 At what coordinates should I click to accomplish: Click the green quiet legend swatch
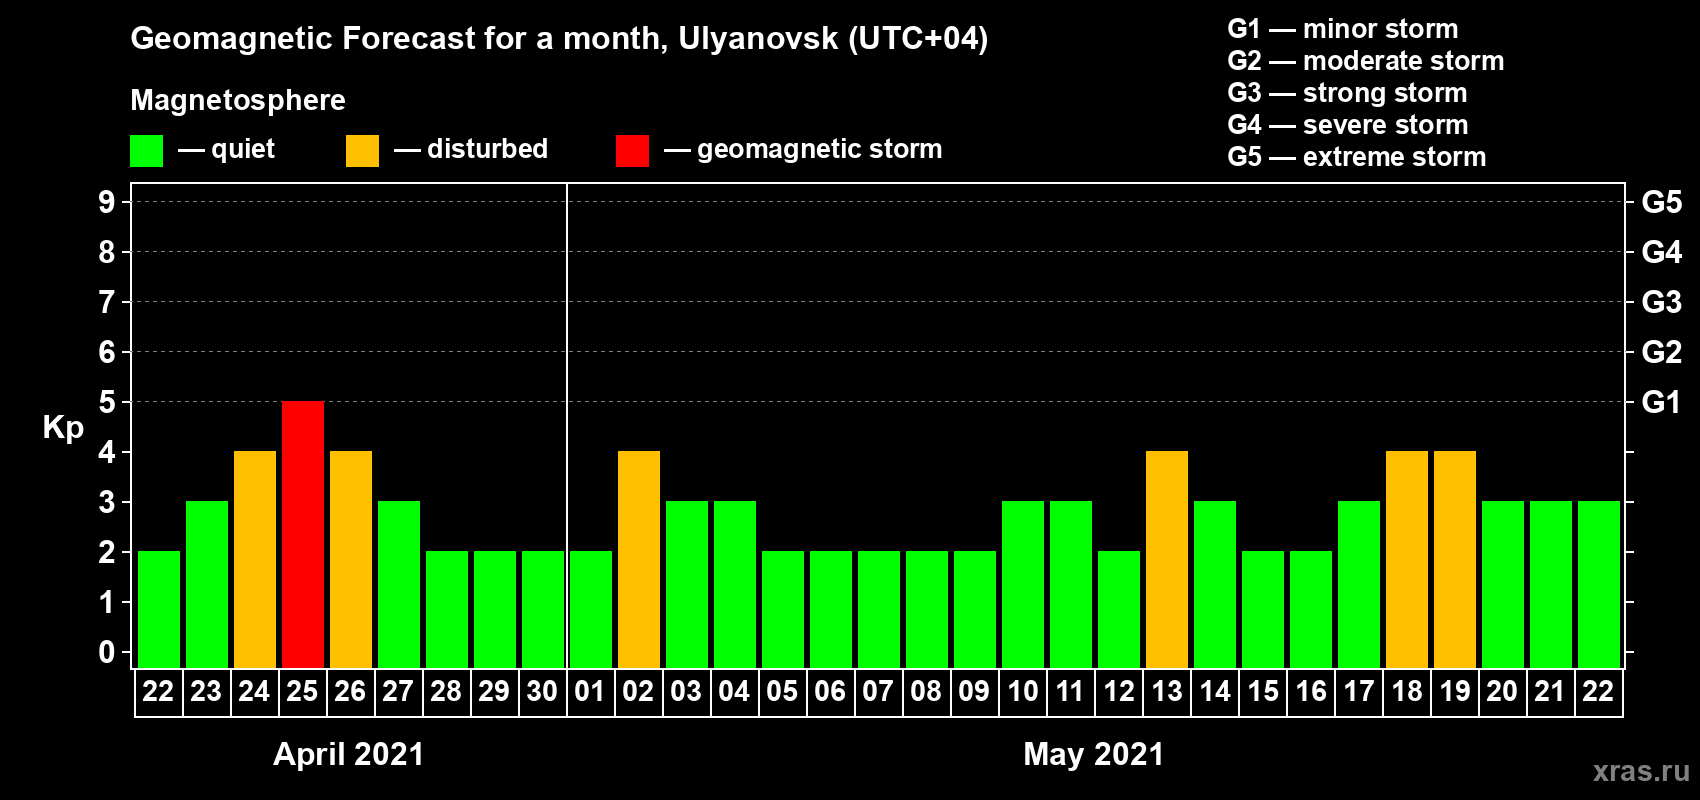(x=146, y=151)
